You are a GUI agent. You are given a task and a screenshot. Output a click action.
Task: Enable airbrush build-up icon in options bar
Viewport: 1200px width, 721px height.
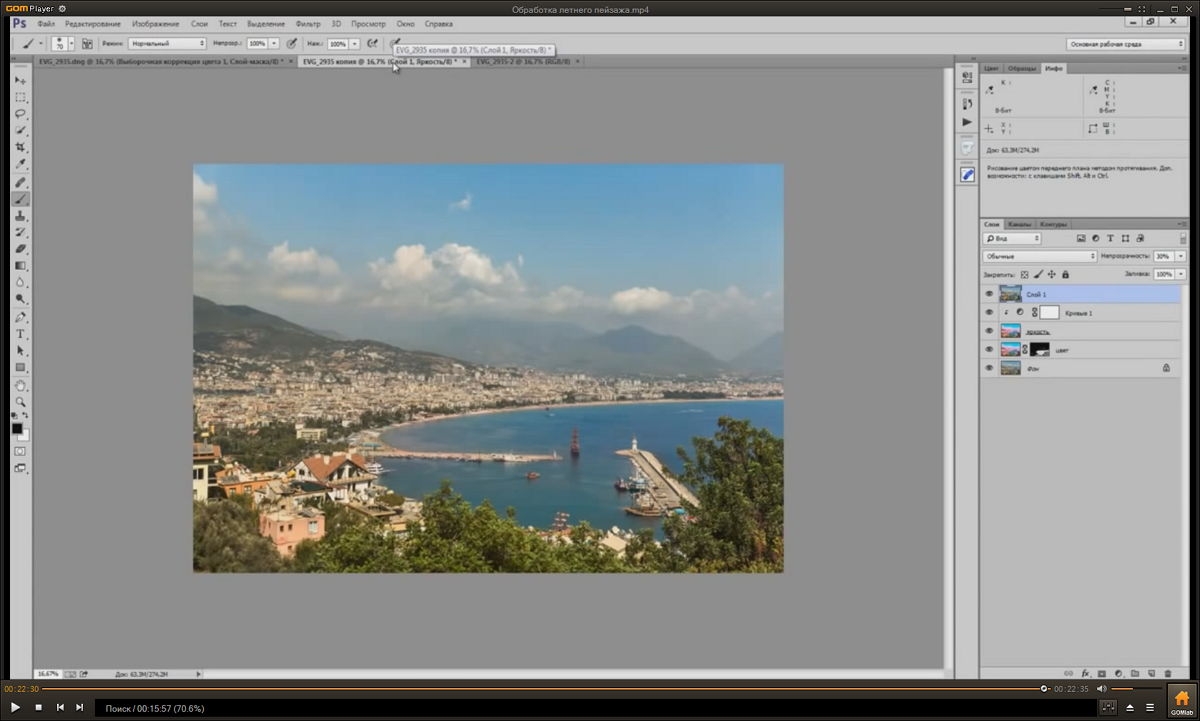372,44
